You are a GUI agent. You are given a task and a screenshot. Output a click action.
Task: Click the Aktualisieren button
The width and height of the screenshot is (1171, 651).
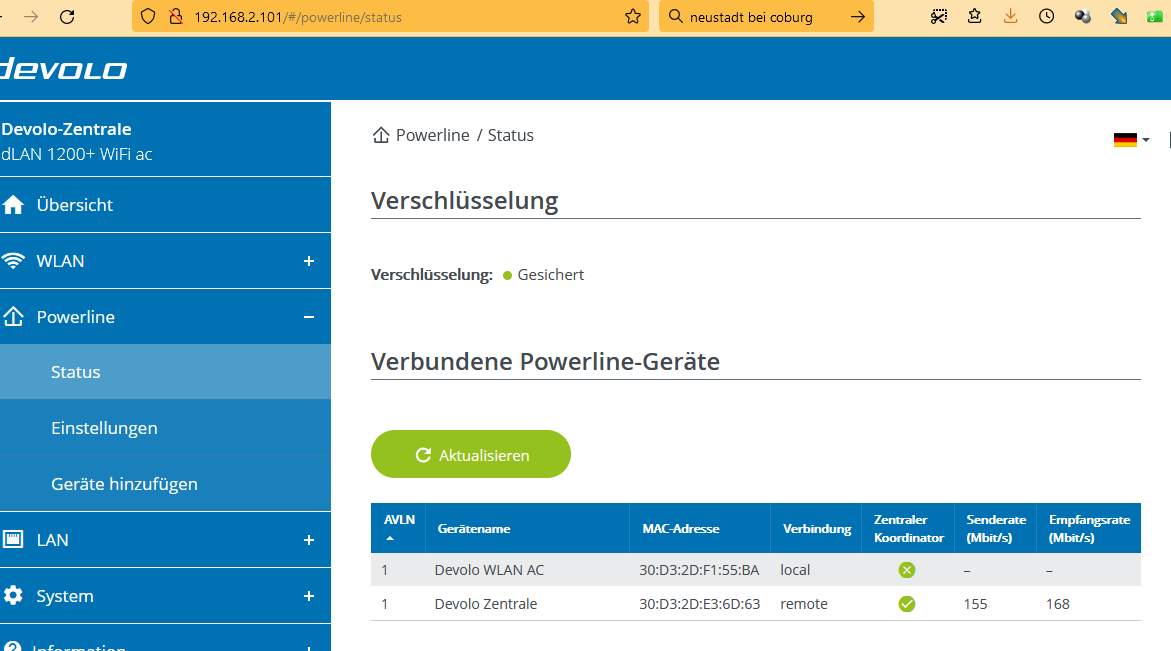[470, 454]
